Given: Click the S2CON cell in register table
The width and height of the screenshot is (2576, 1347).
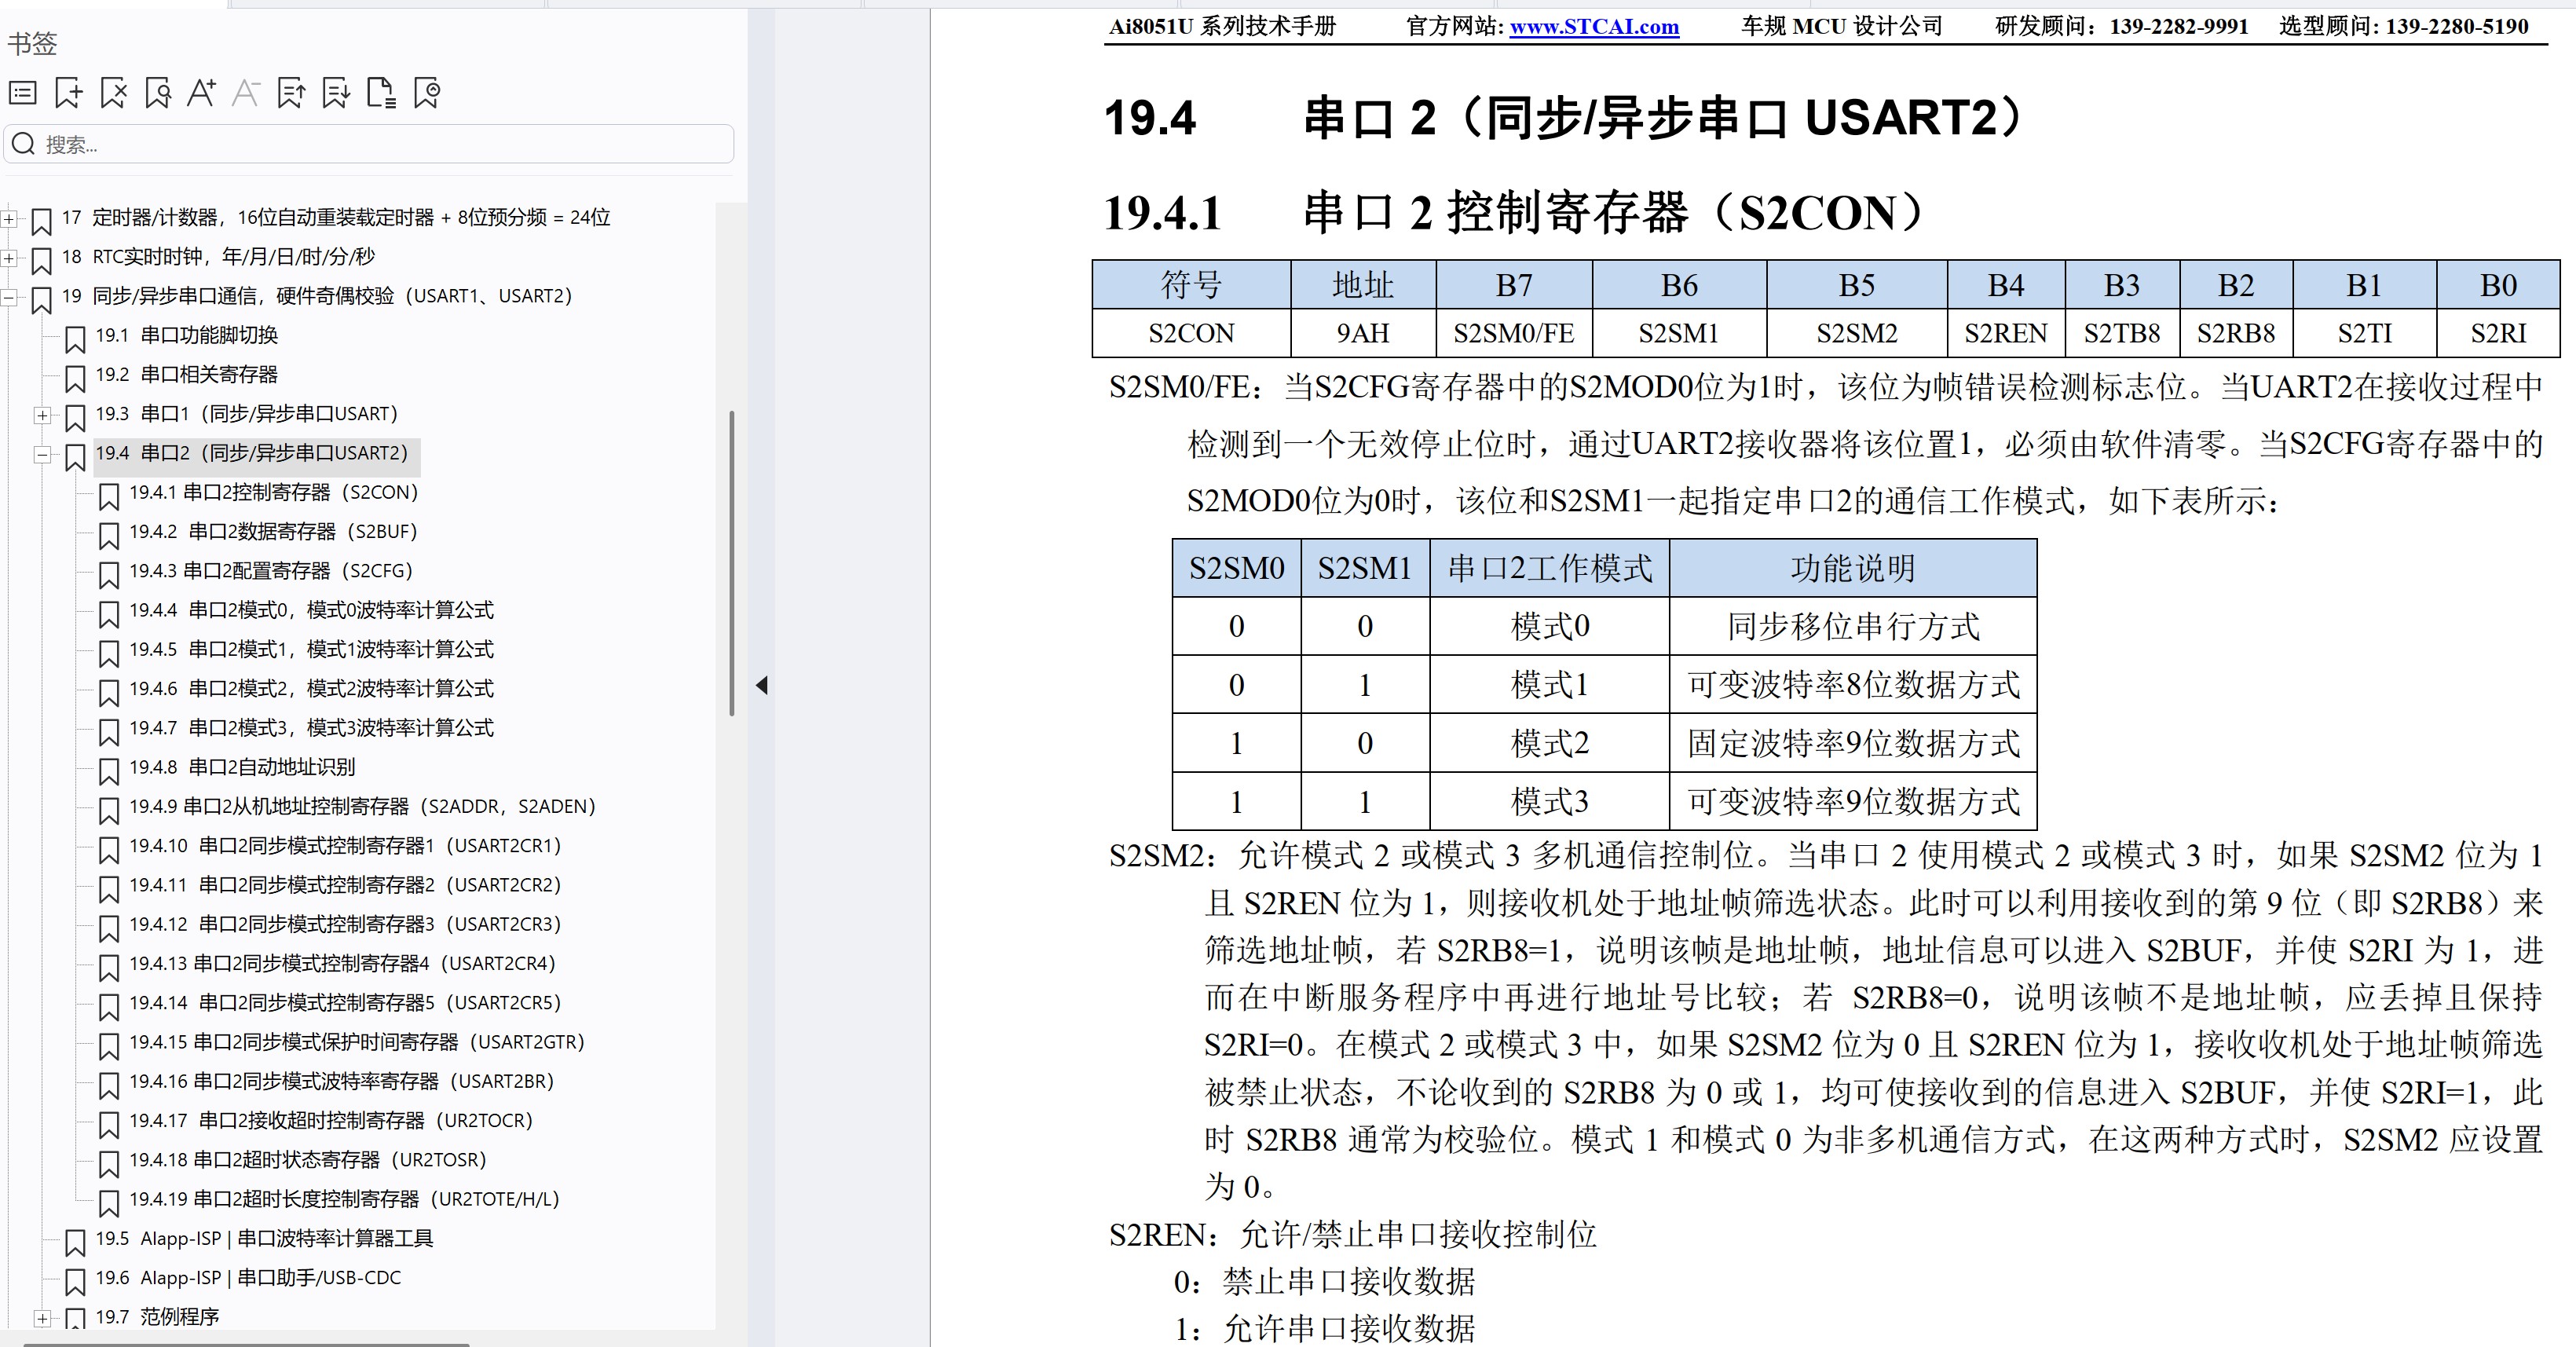Looking at the screenshot, I should click(x=1191, y=333).
